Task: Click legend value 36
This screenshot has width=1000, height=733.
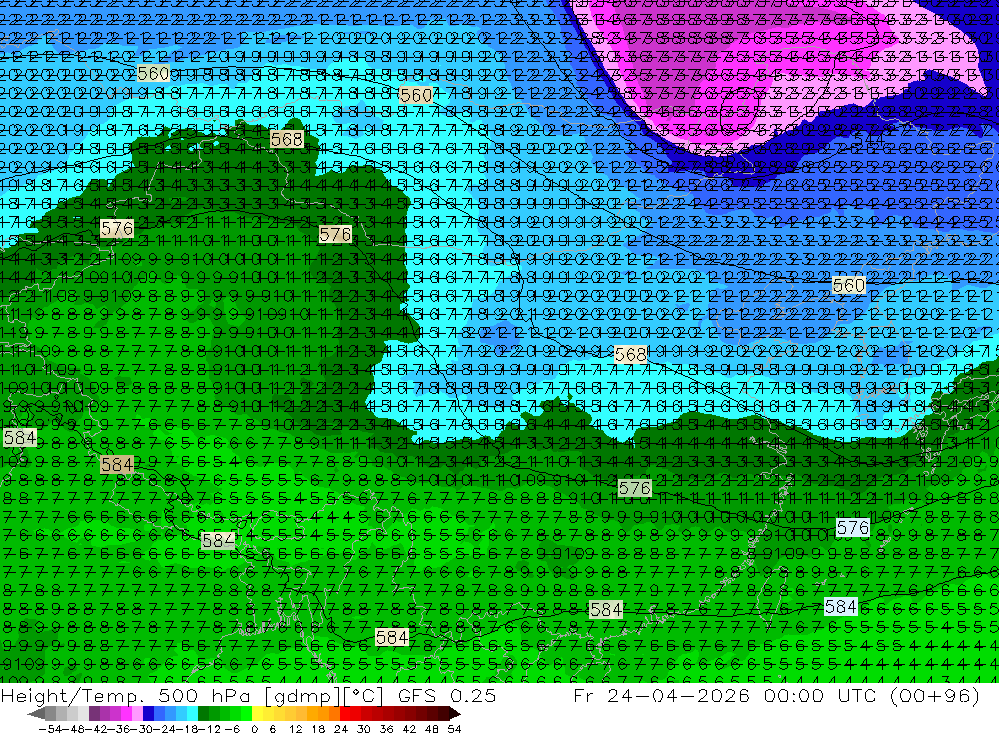Action: coord(386,729)
